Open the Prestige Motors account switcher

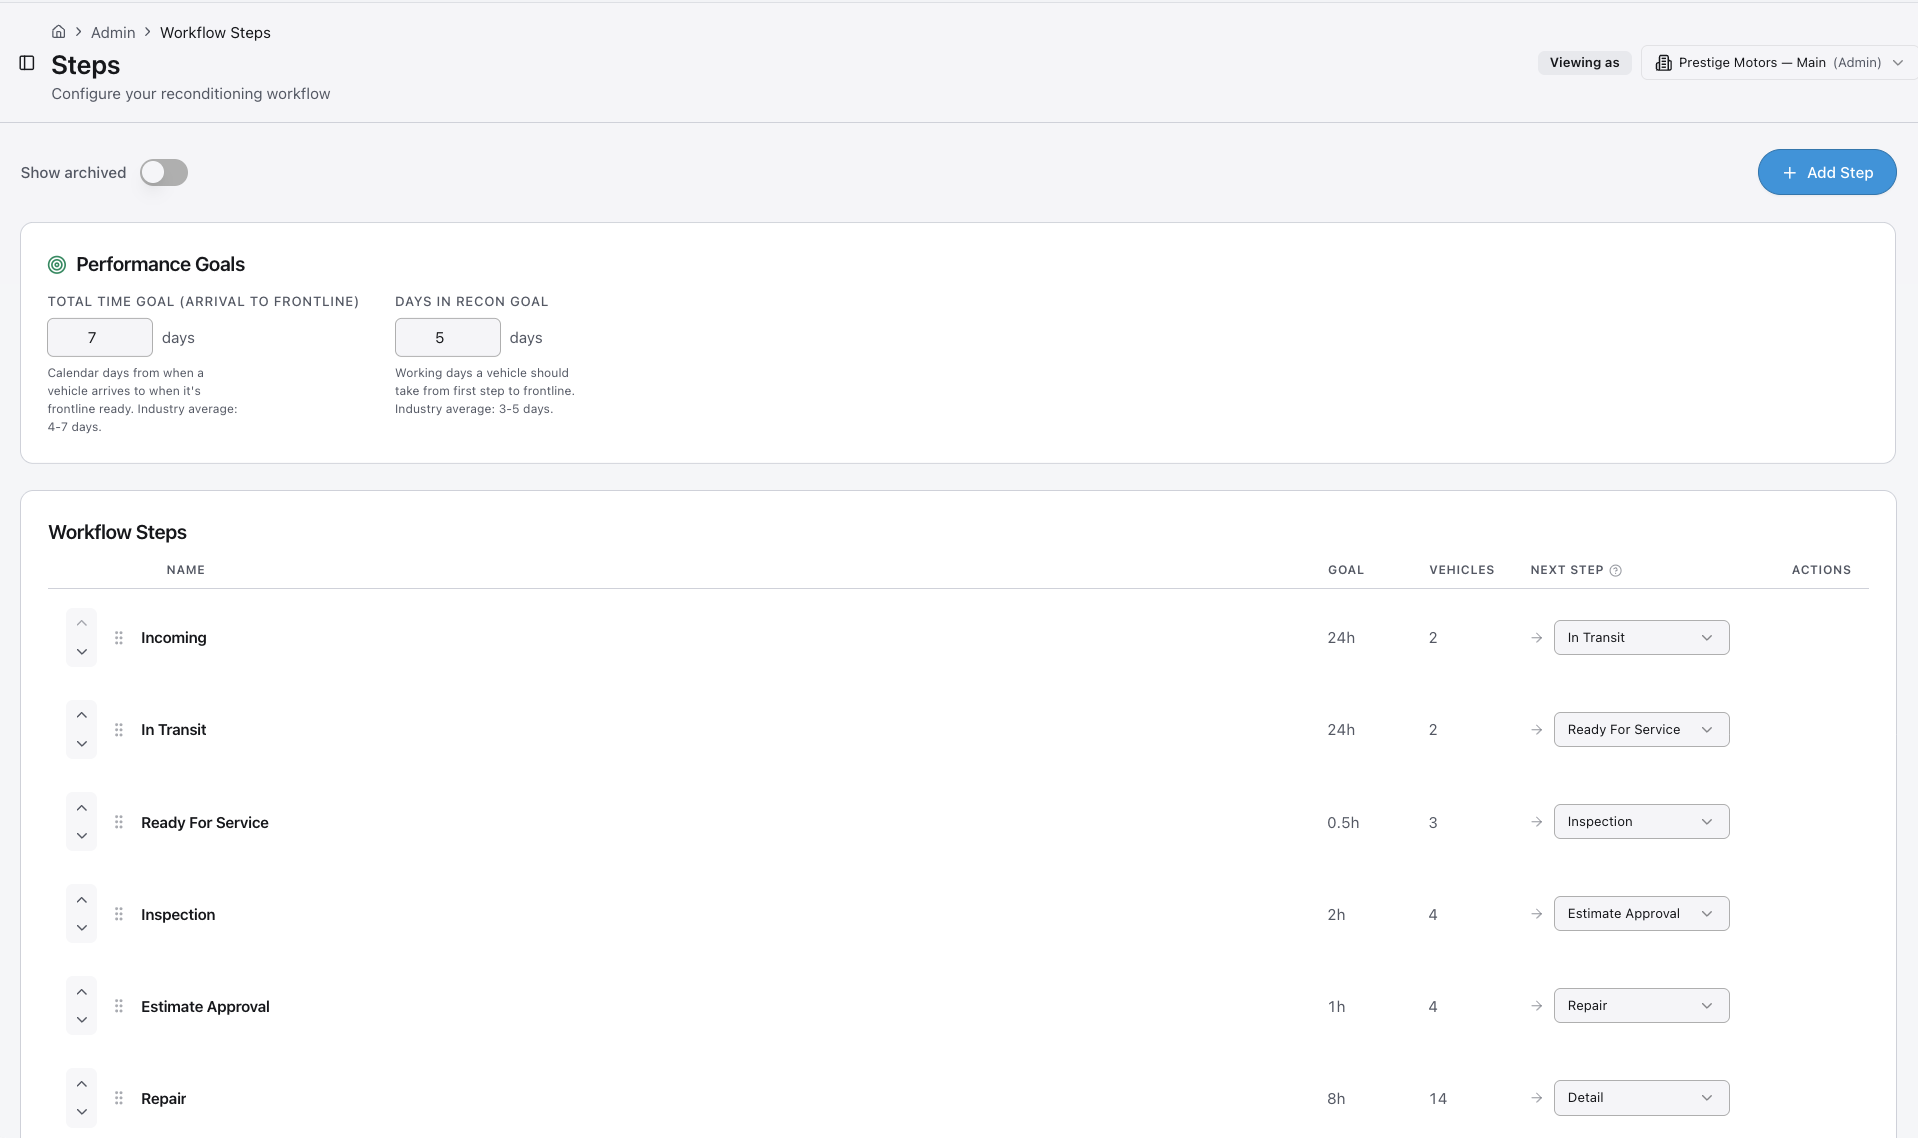coord(1780,63)
